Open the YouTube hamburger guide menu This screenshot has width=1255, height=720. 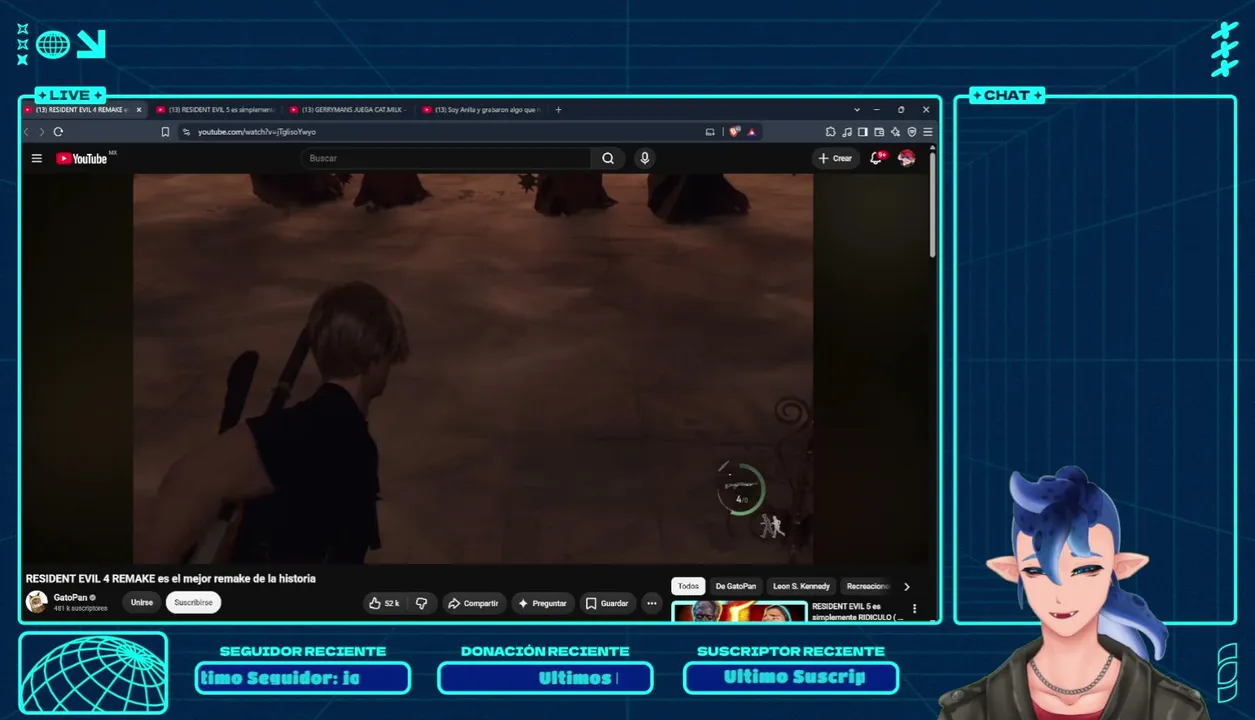[37, 158]
